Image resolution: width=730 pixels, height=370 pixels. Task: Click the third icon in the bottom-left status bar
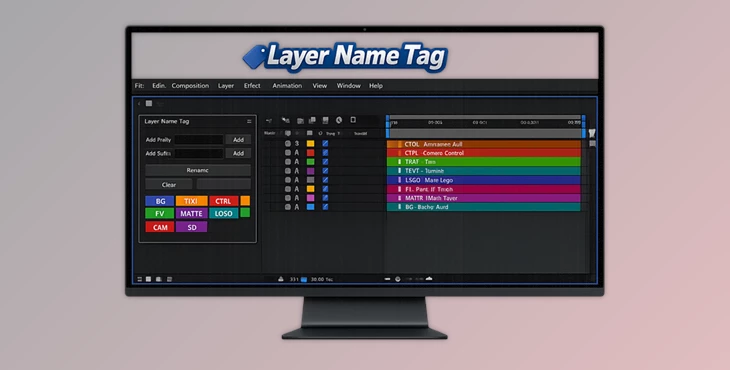click(159, 279)
